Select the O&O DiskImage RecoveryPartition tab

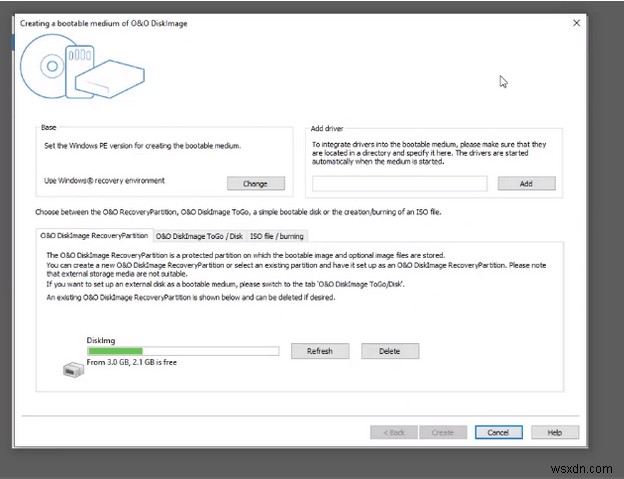tap(94, 236)
